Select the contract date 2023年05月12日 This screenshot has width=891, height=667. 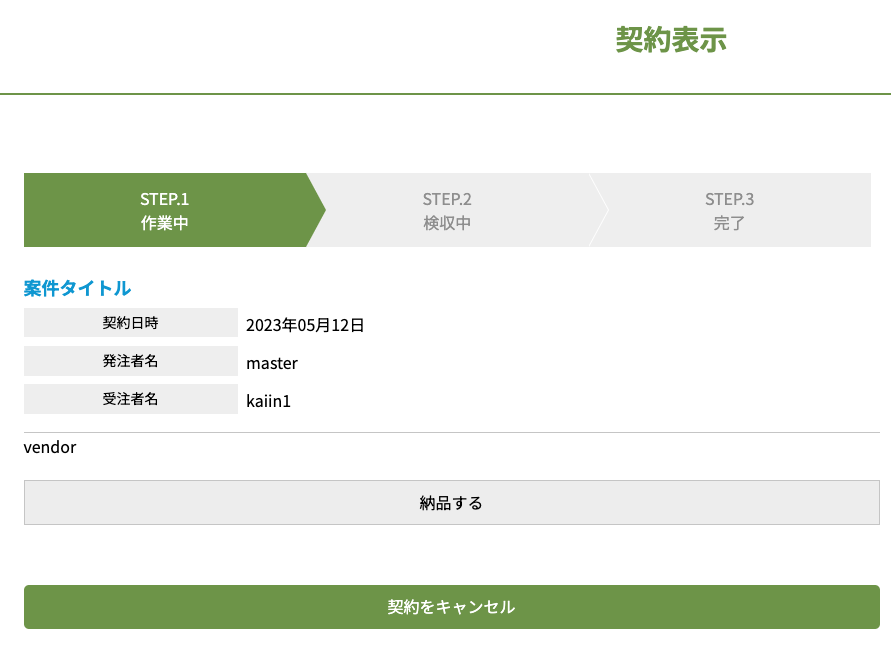pyautogui.click(x=305, y=324)
